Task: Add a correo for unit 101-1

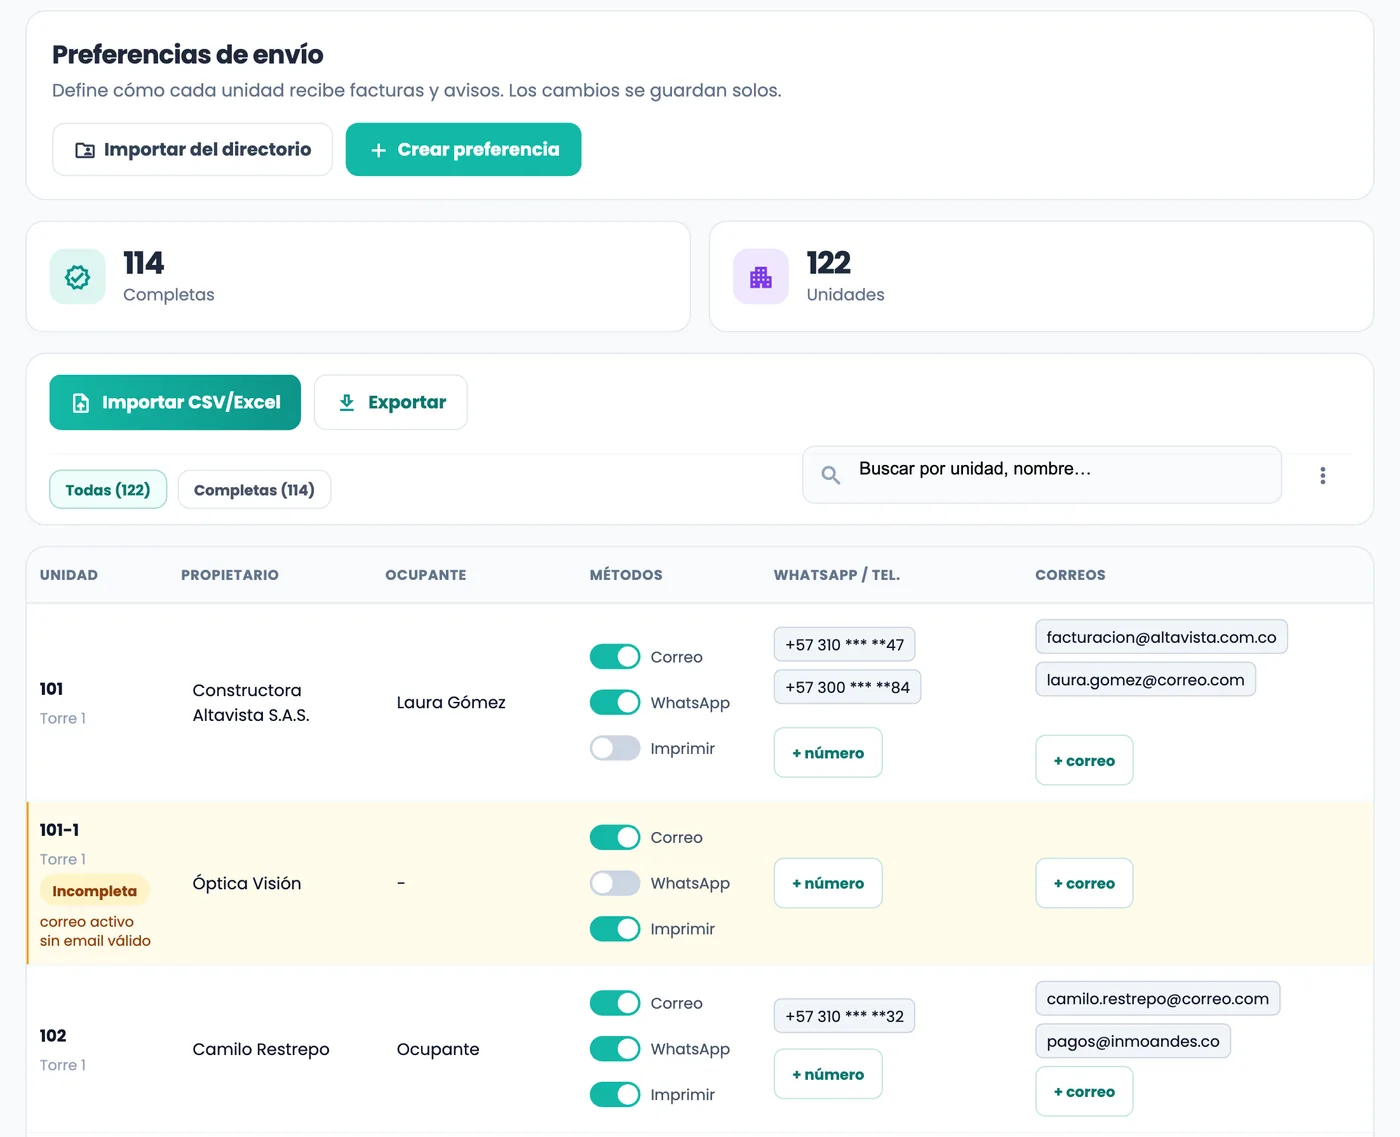Action: tap(1084, 884)
